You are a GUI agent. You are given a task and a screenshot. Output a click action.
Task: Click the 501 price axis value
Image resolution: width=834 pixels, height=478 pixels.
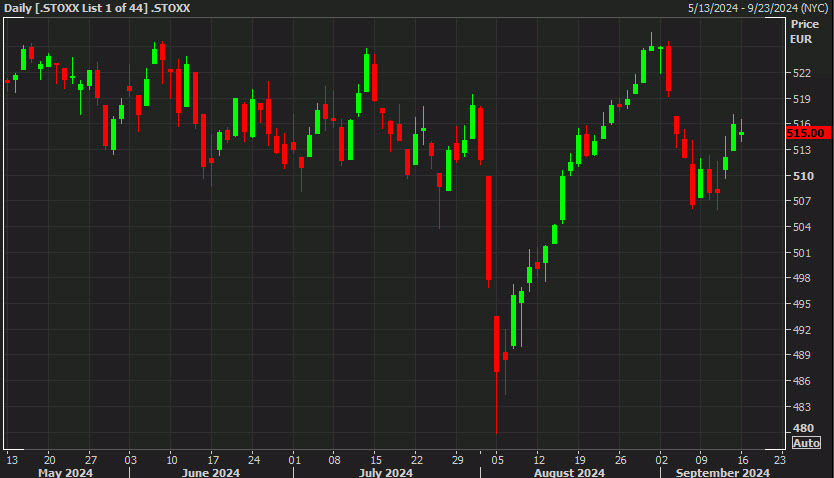802,253
